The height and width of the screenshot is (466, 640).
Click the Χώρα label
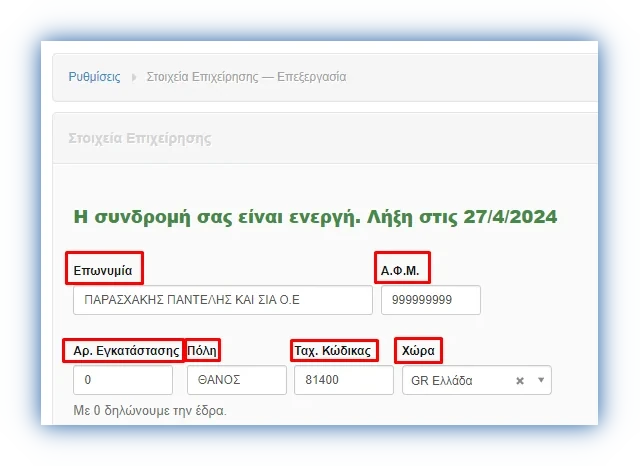418,351
